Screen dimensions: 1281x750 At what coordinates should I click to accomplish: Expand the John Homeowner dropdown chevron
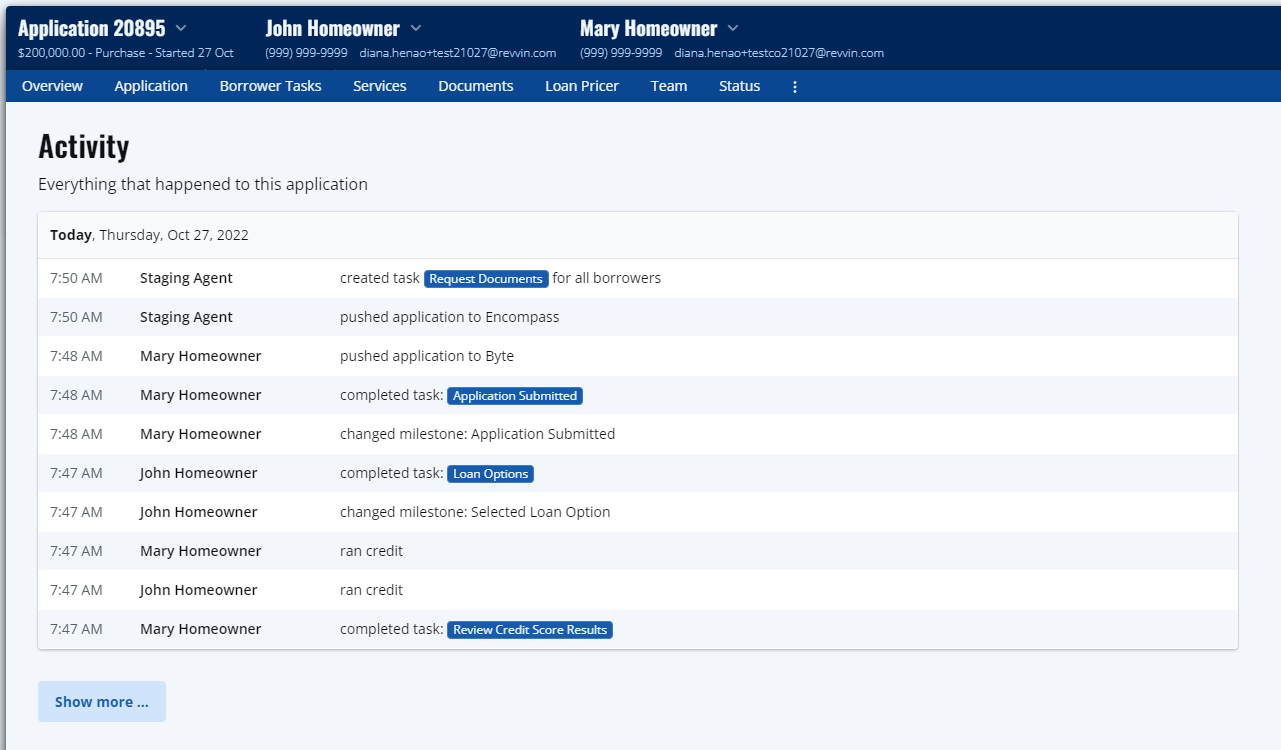coord(416,28)
